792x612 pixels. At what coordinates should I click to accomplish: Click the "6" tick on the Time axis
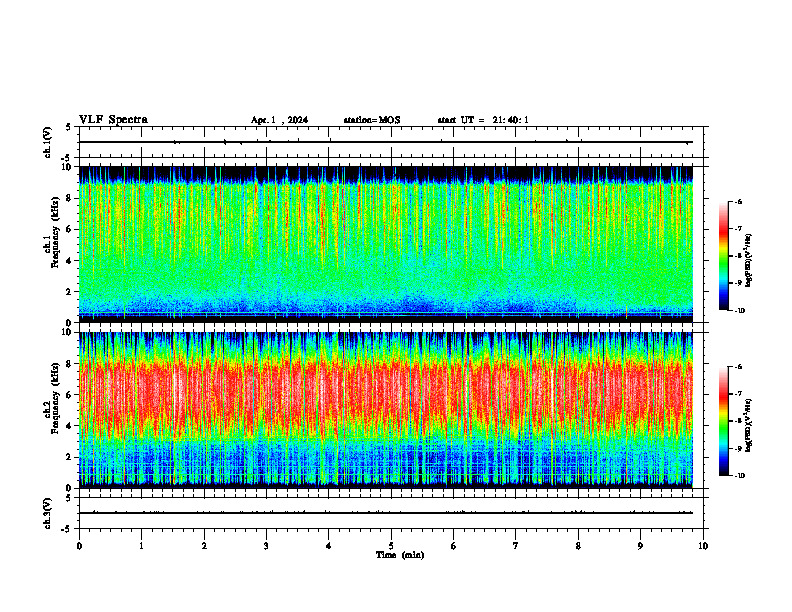[454, 546]
